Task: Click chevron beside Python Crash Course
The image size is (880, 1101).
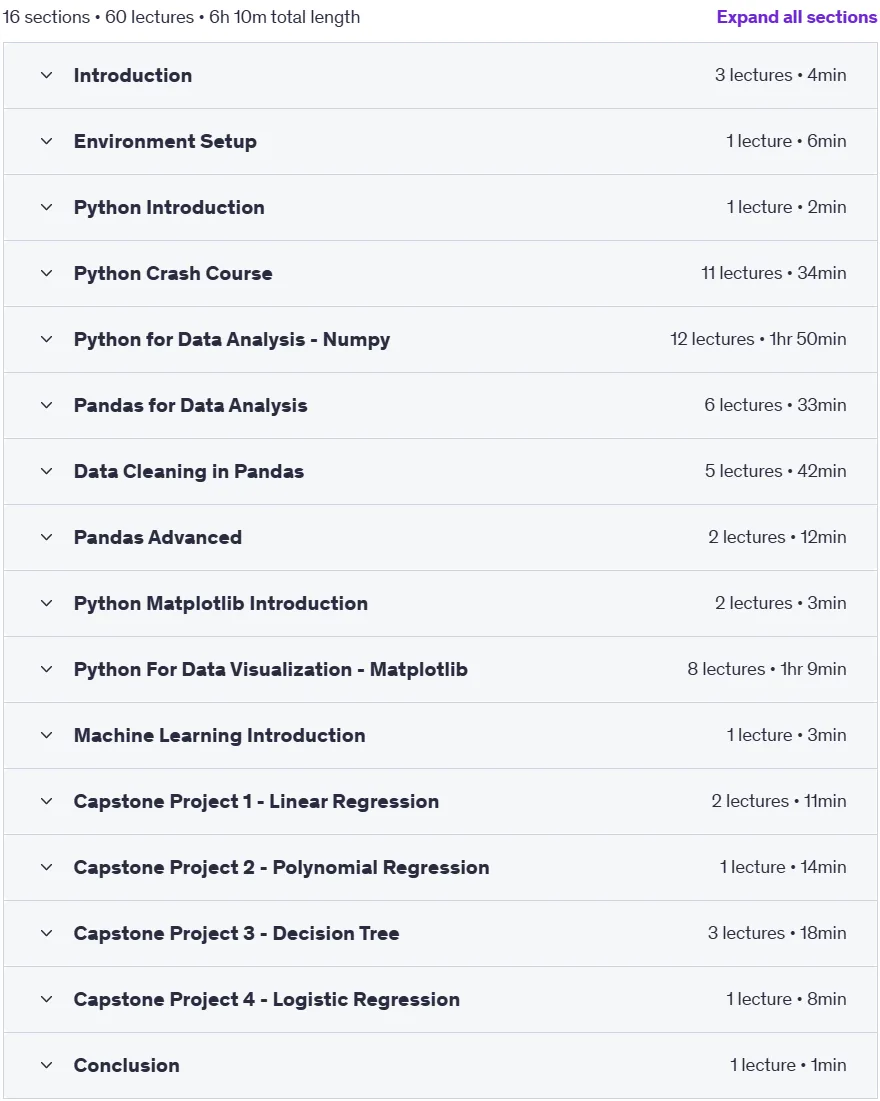Action: (46, 273)
